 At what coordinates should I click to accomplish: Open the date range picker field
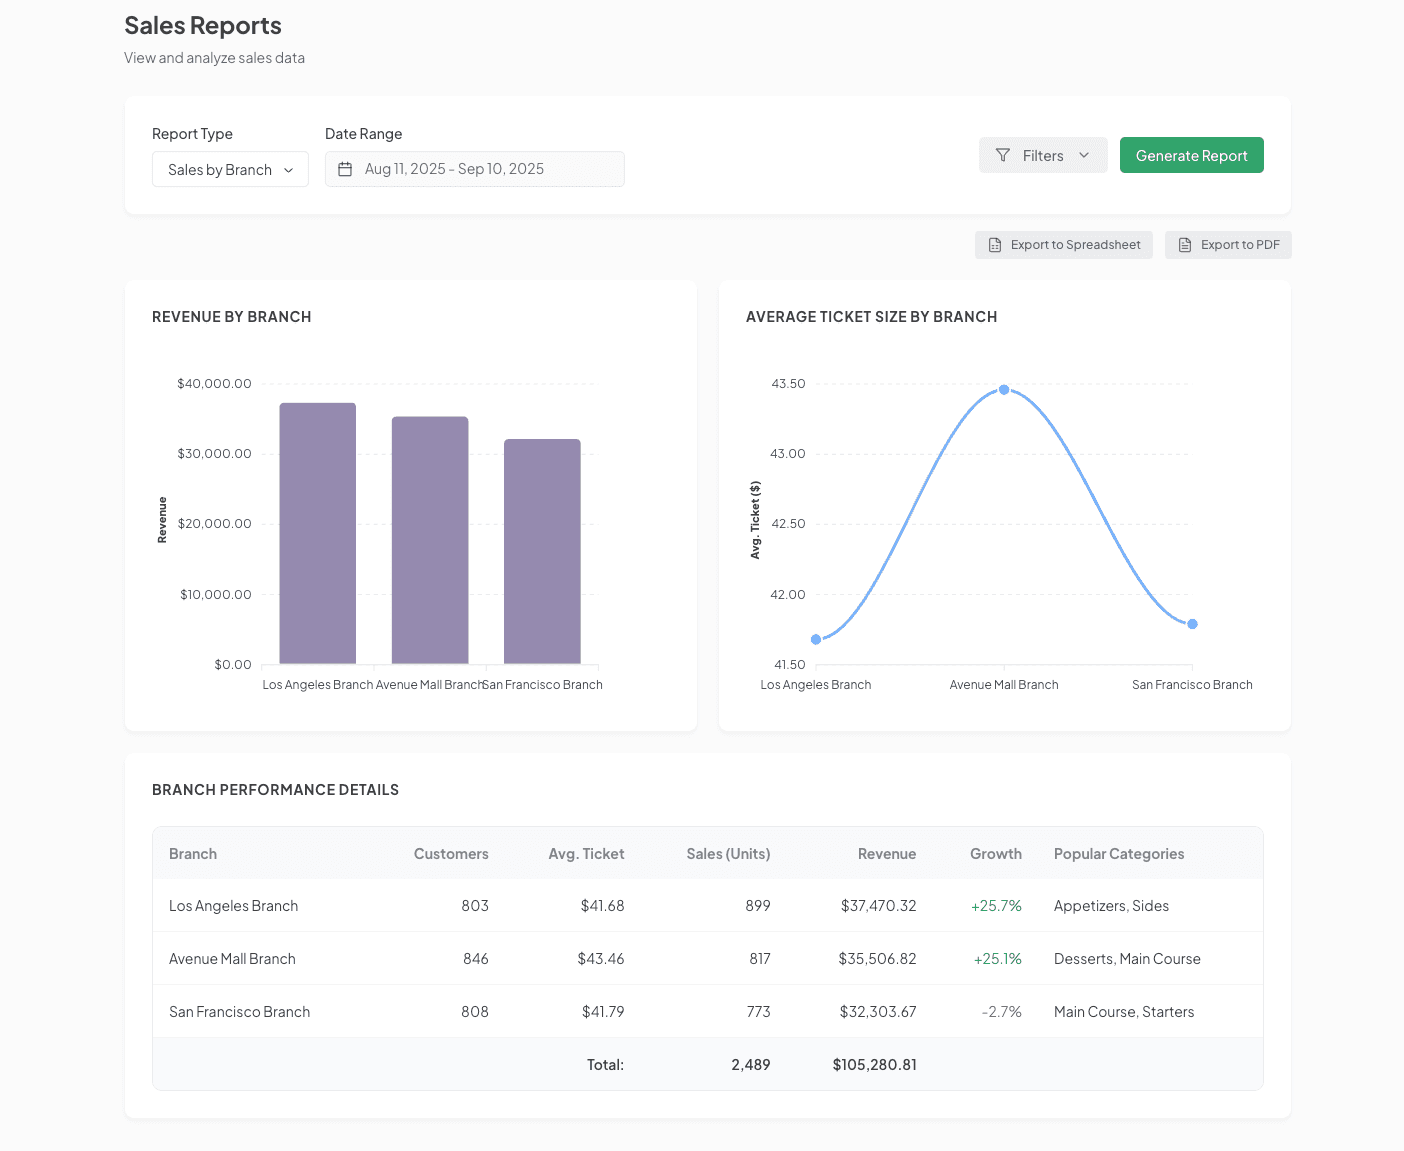coord(474,170)
